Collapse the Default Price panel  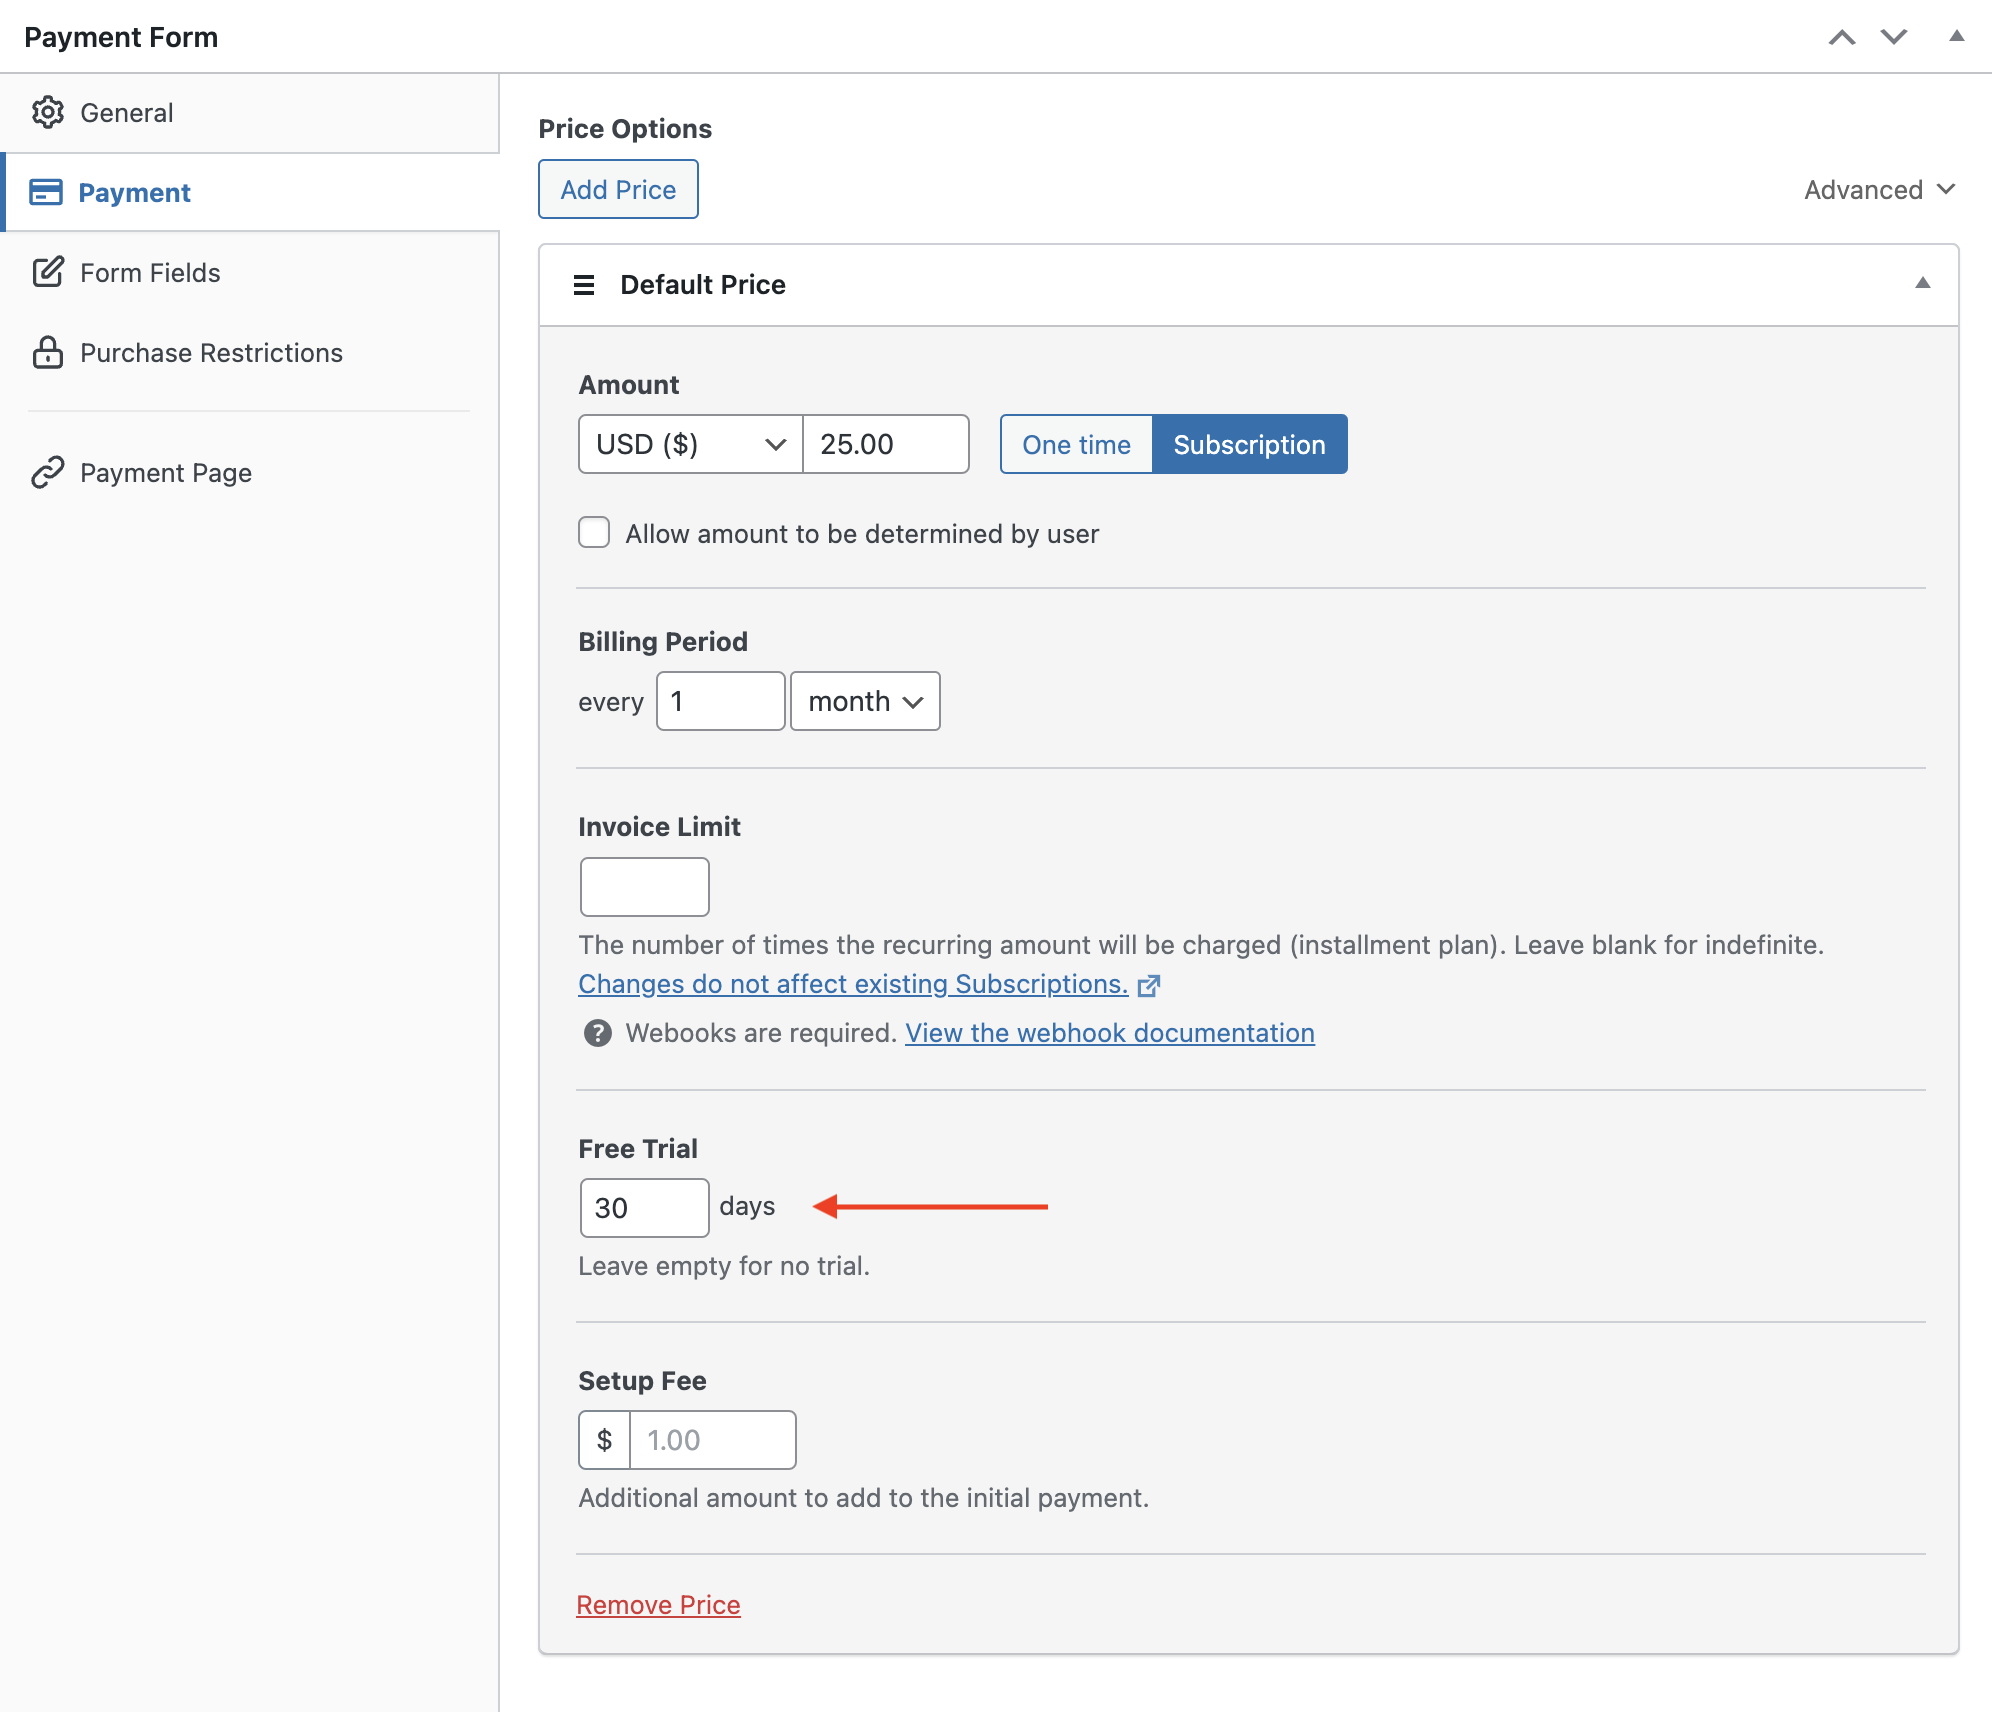click(x=1922, y=284)
